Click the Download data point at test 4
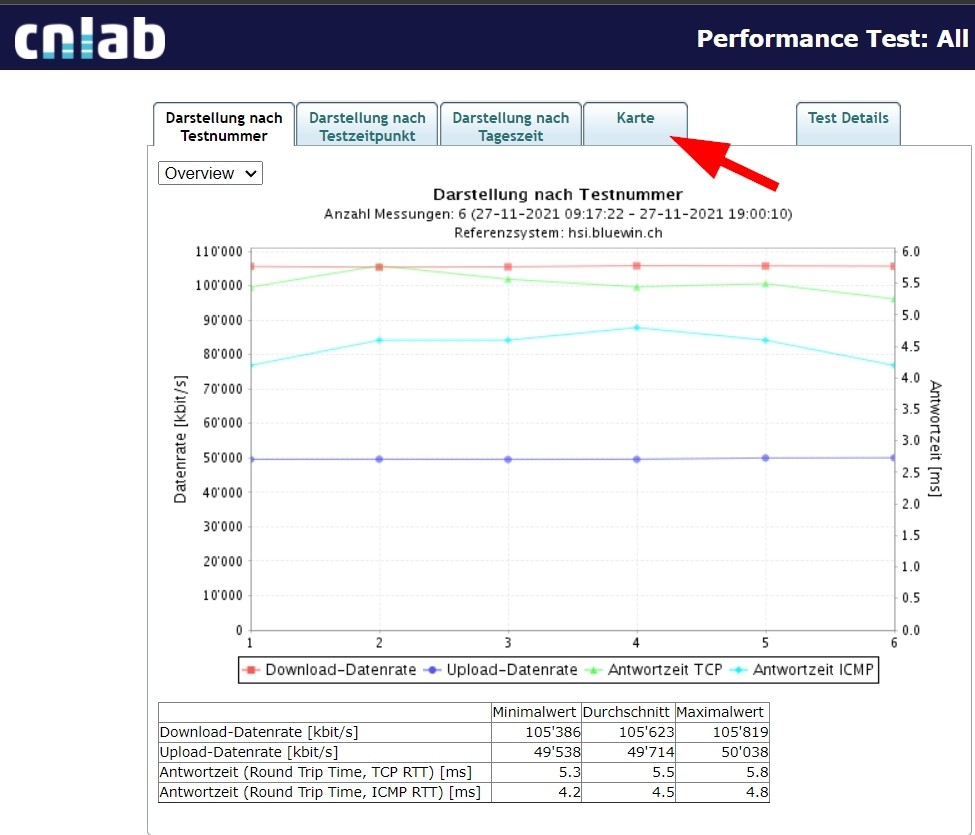975x835 pixels. (637, 266)
